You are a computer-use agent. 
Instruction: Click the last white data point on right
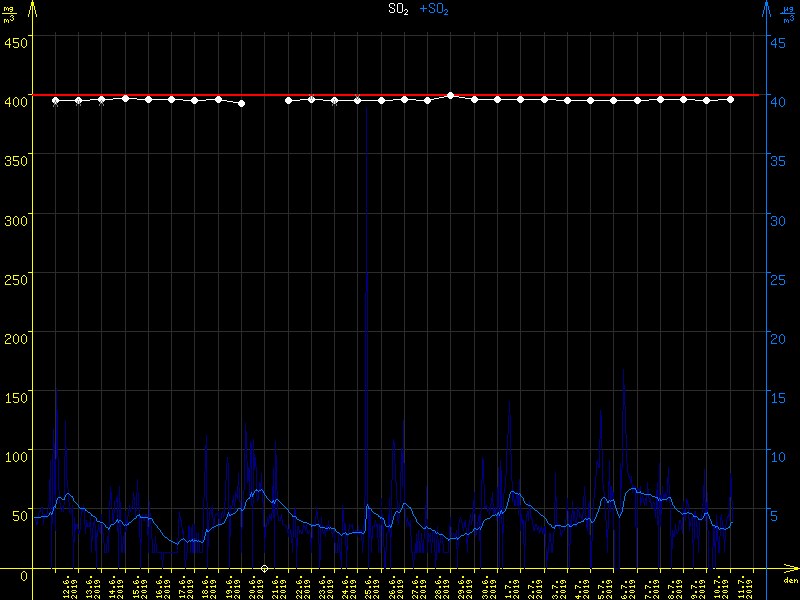[731, 99]
